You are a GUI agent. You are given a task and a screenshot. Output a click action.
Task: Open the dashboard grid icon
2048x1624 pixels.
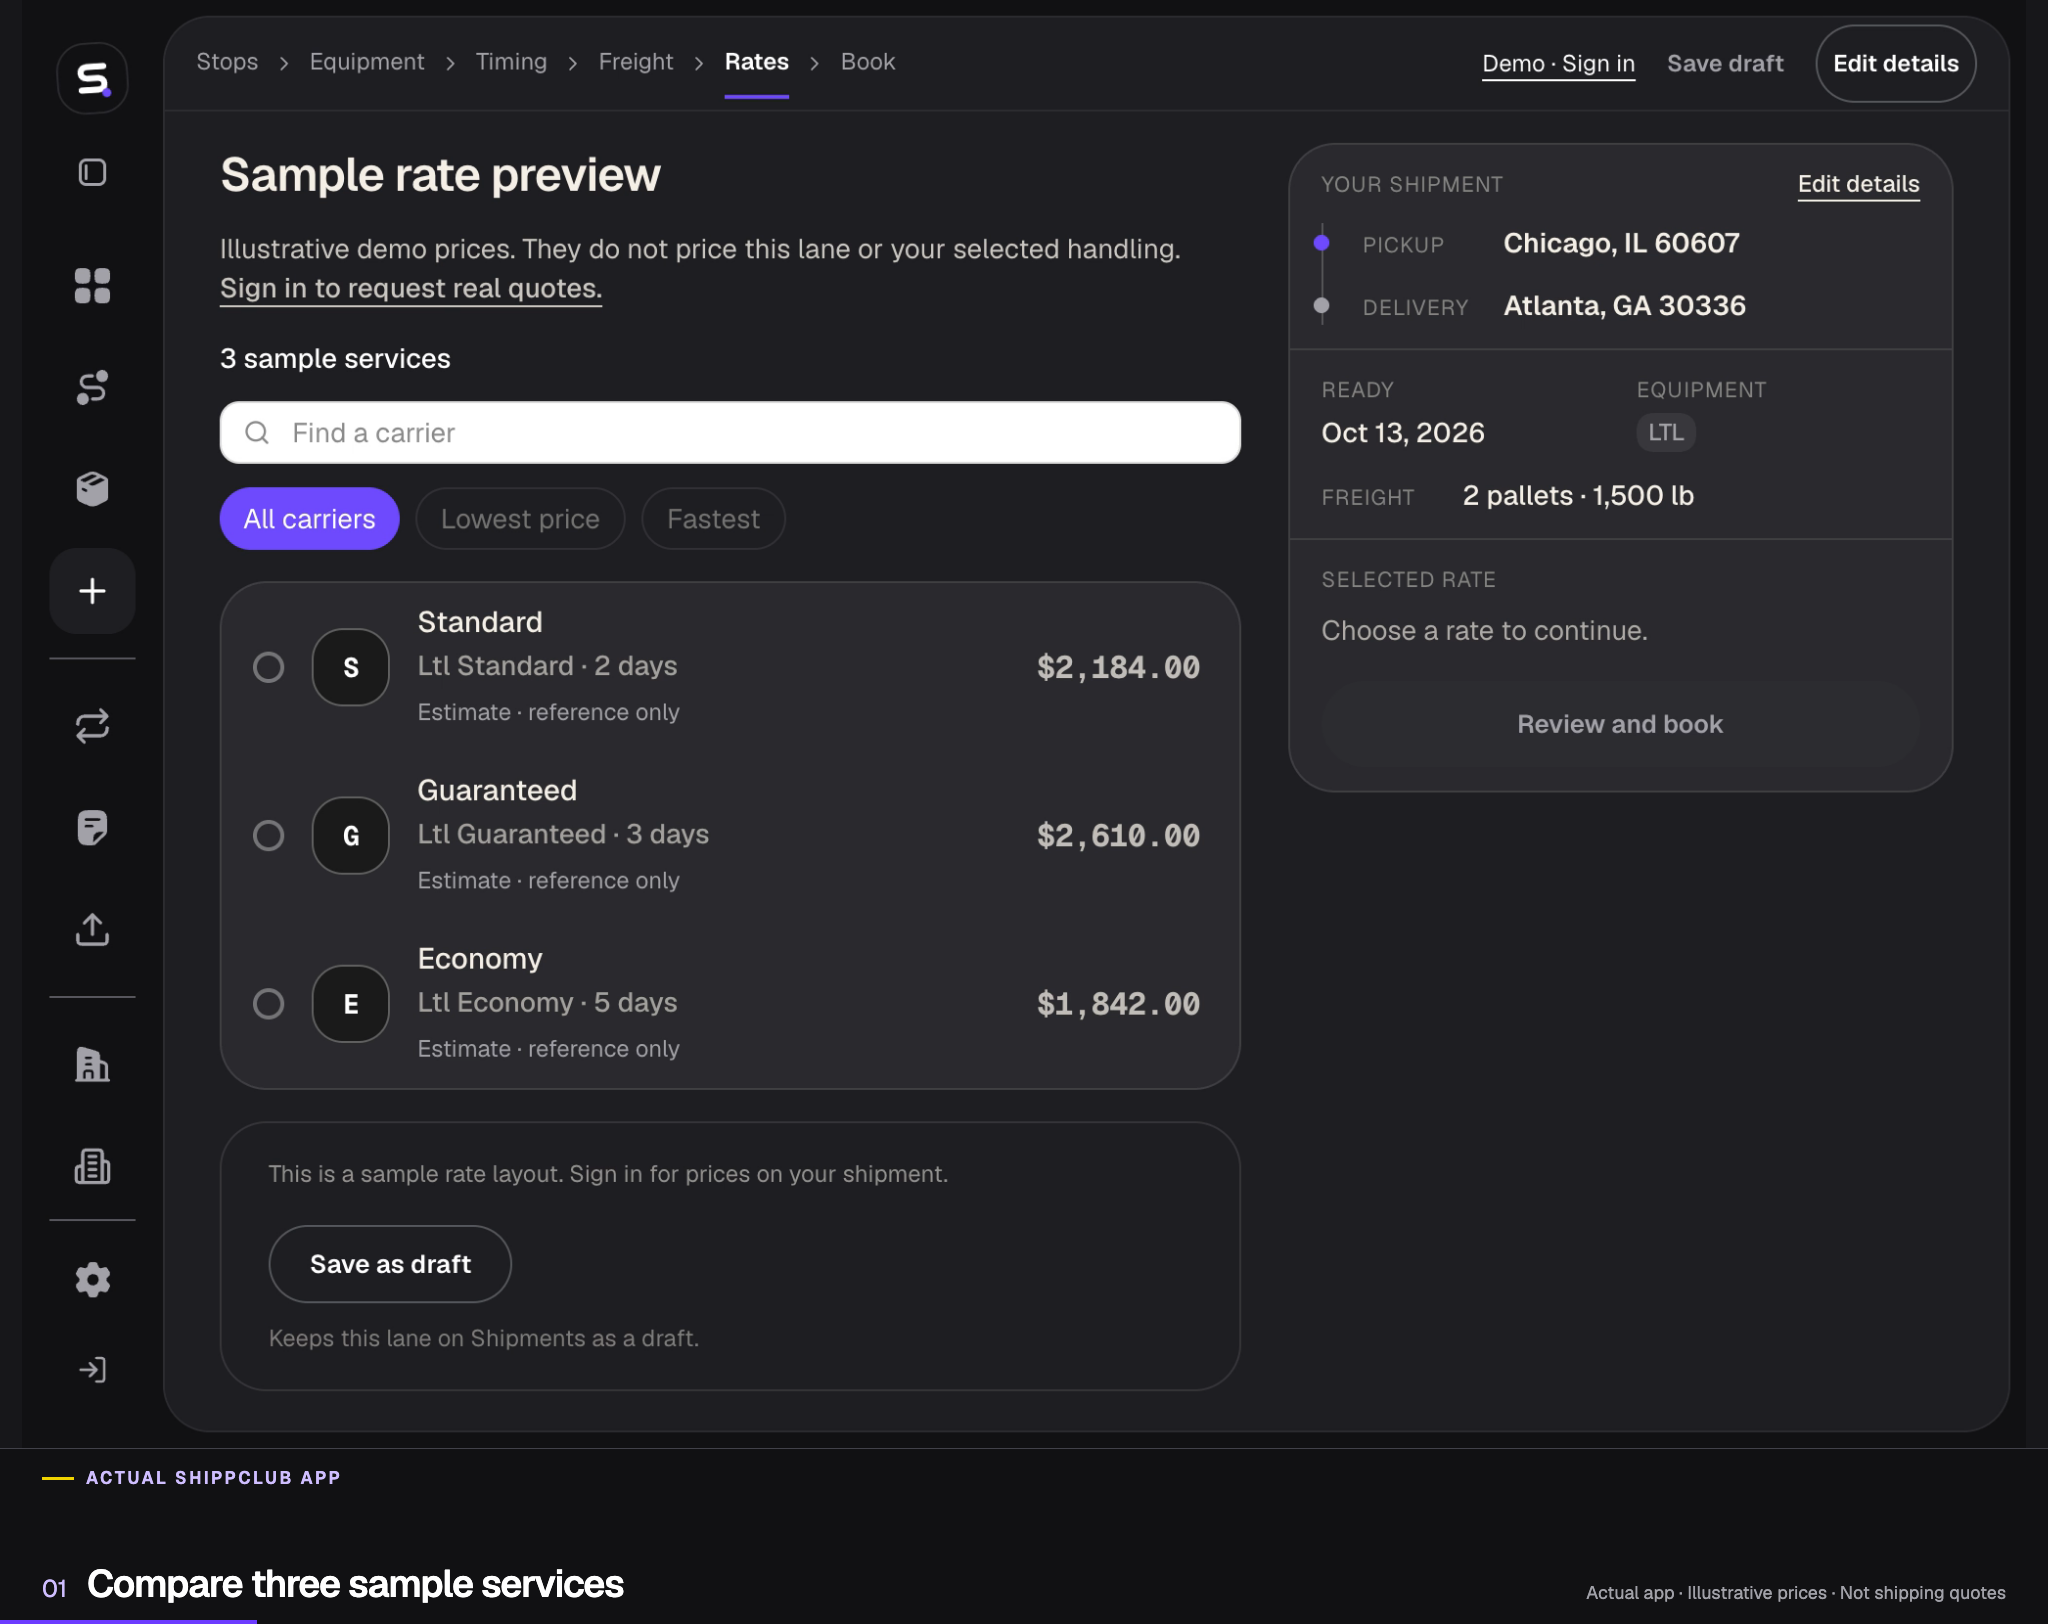pos(92,286)
